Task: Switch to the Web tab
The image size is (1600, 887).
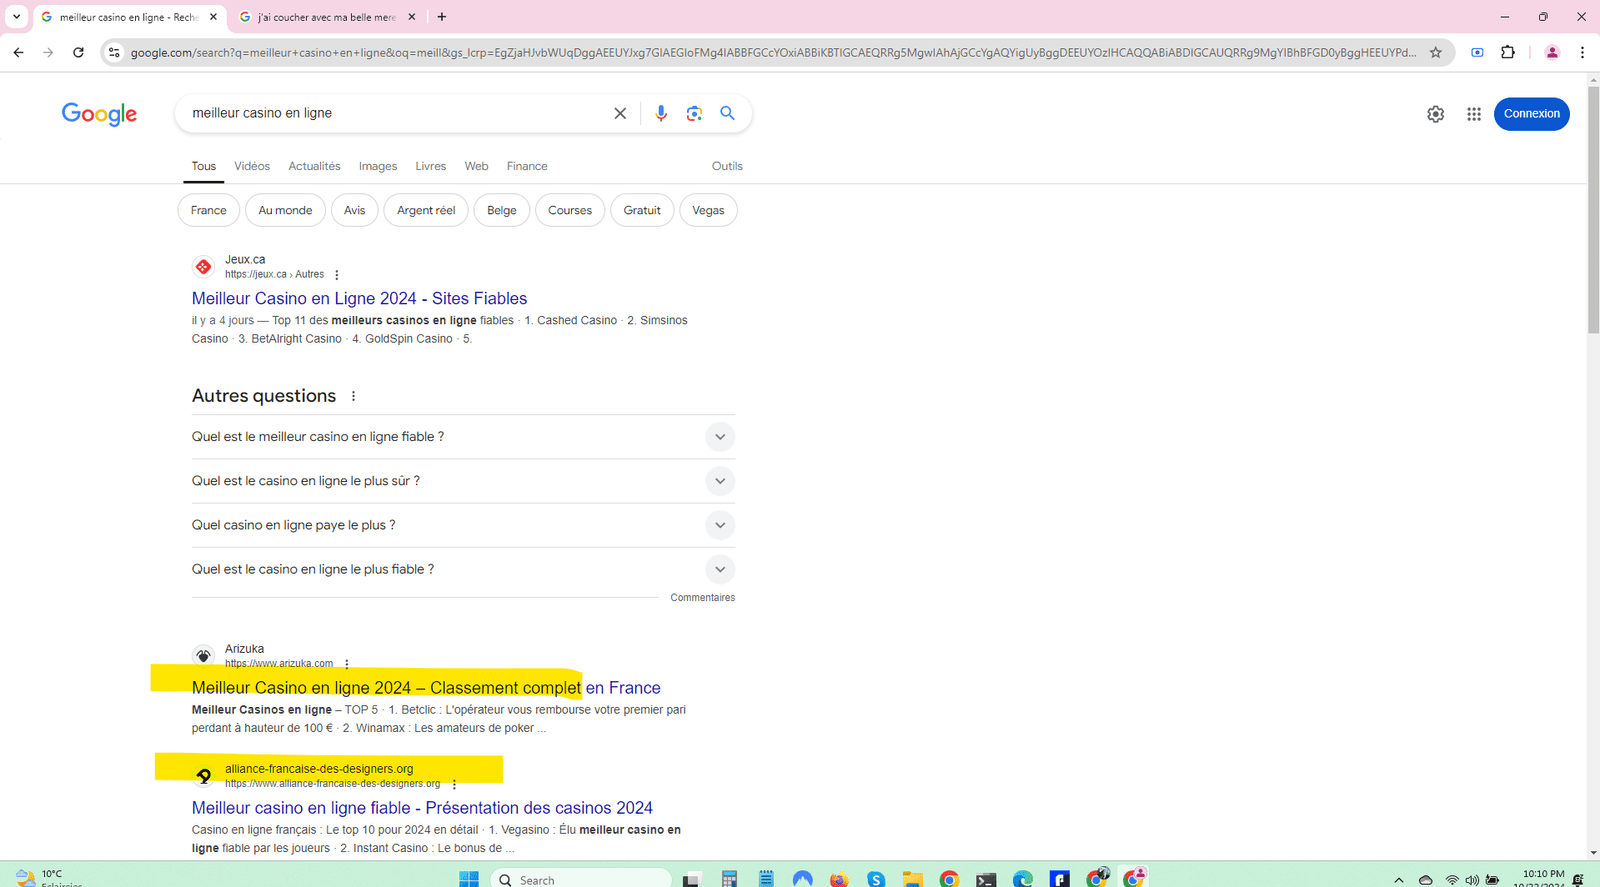Action: tap(477, 166)
